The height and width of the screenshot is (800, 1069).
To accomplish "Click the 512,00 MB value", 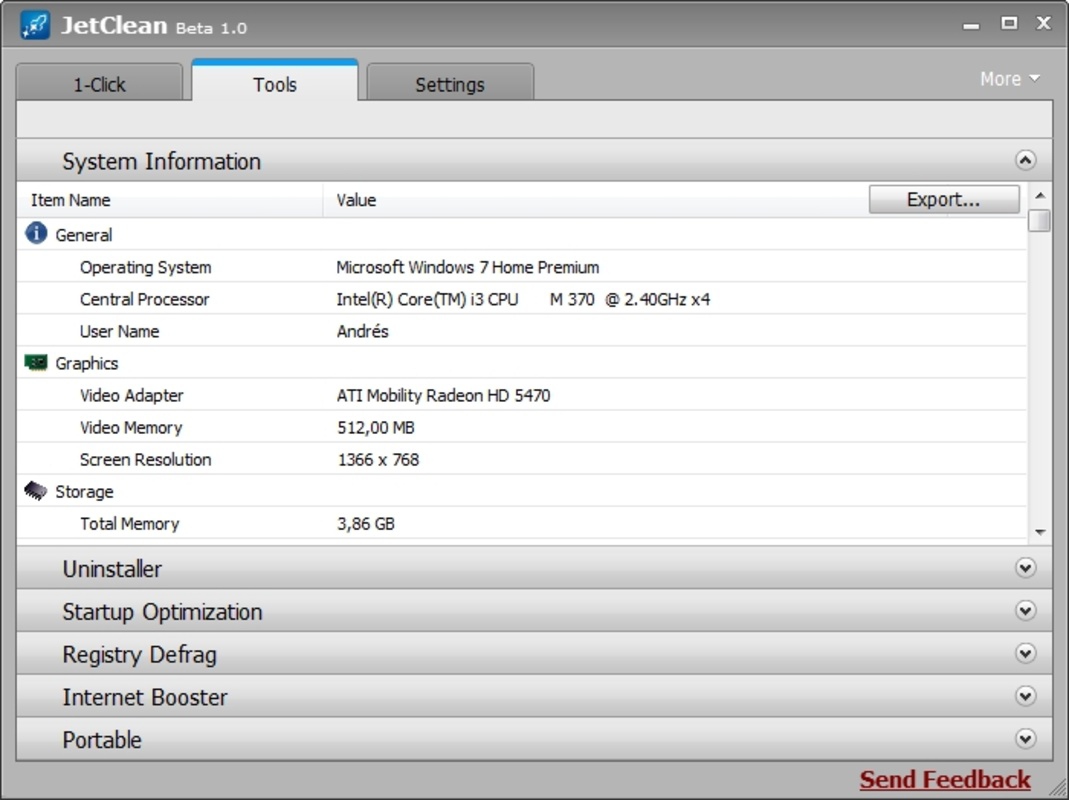I will [376, 427].
